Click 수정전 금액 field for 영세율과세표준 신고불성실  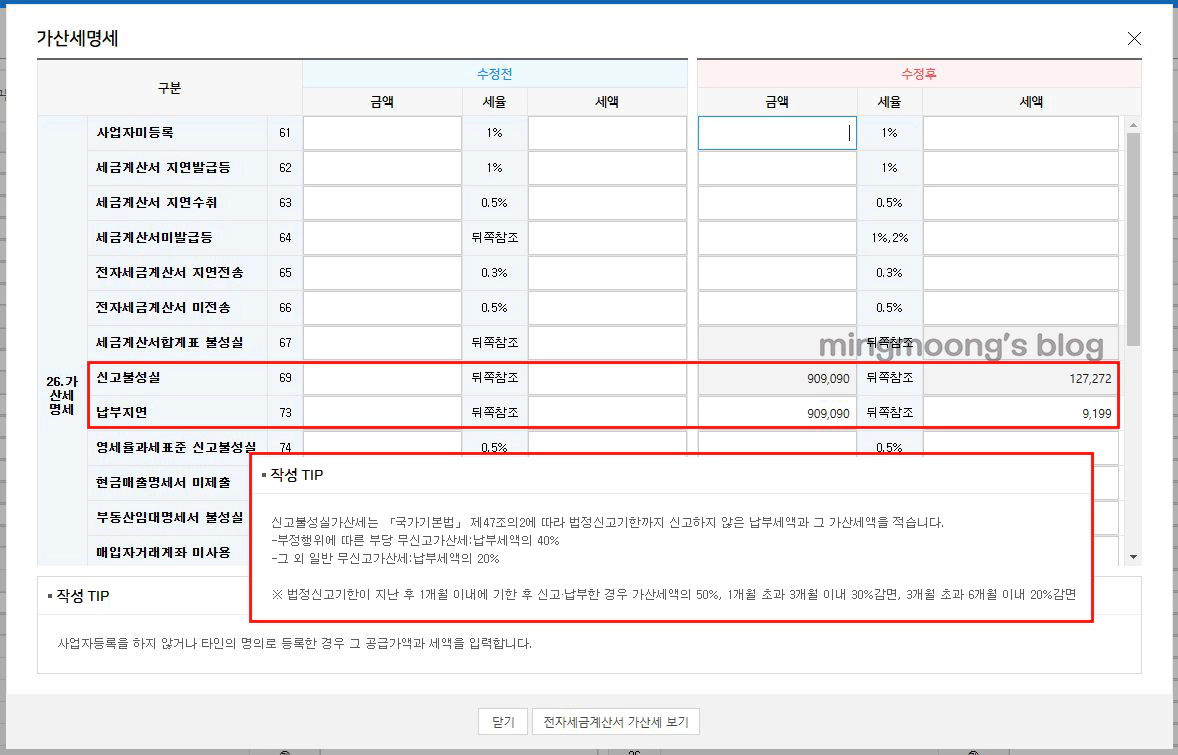[x=381, y=447]
